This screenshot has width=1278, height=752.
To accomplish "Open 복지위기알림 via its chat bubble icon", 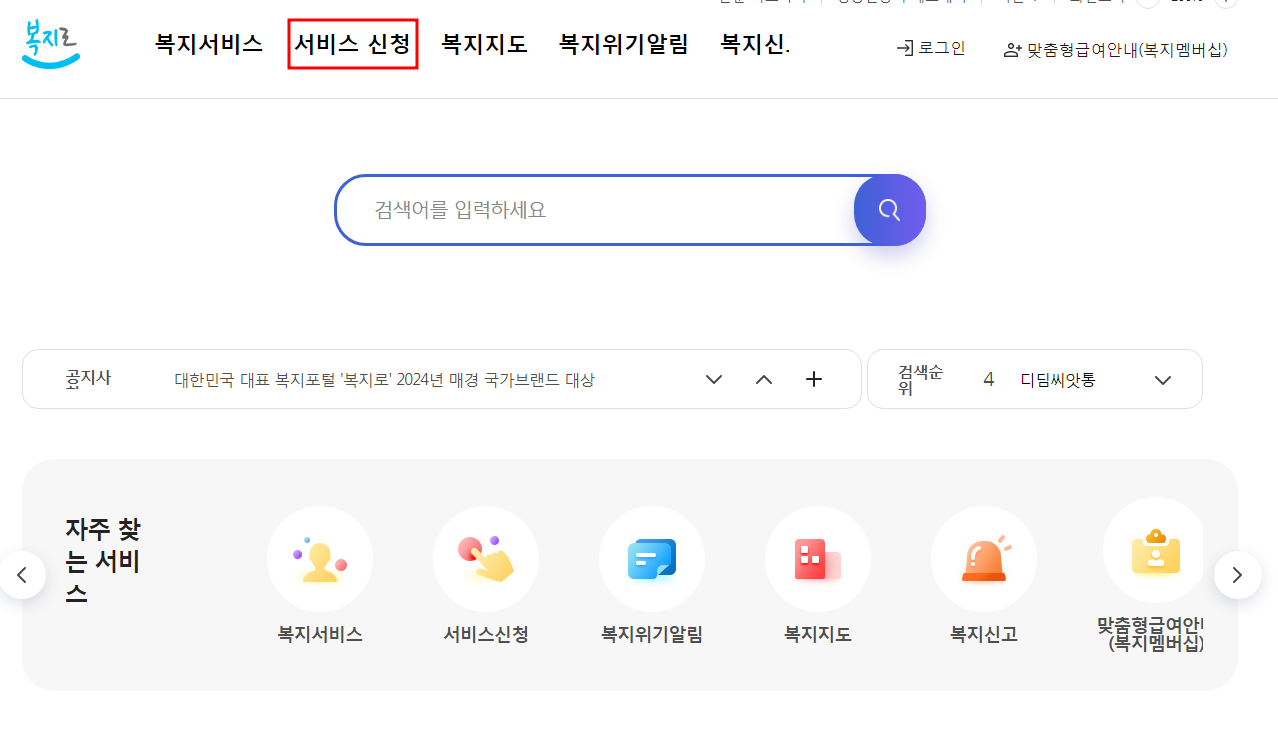I will coord(651,558).
